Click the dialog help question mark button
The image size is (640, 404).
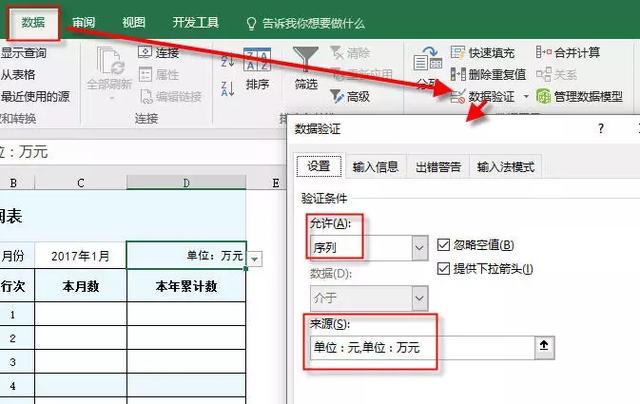click(601, 129)
